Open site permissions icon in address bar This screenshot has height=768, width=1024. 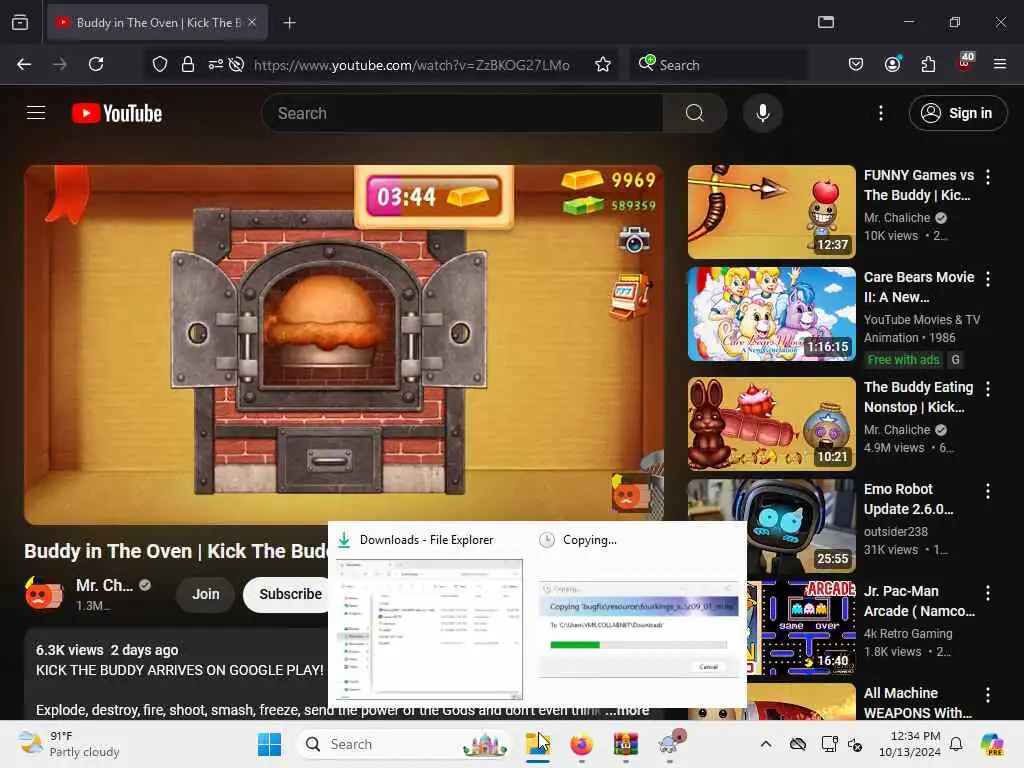coord(216,64)
